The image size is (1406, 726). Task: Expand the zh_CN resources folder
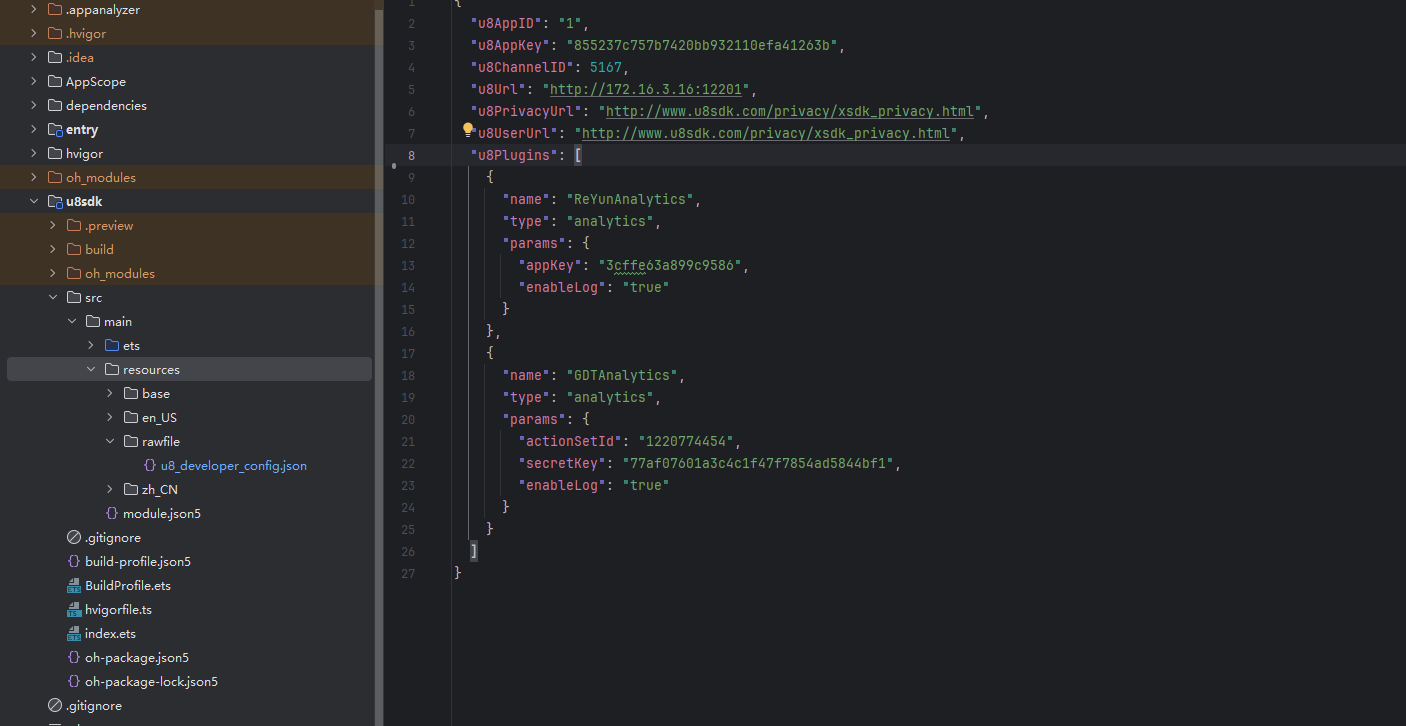[x=110, y=490]
